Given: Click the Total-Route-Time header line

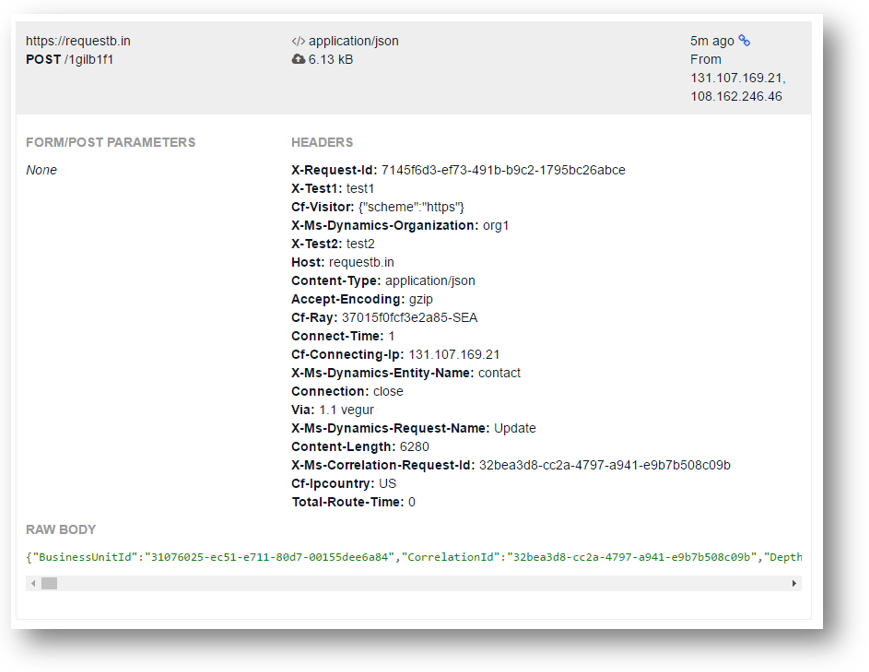Looking at the screenshot, I should pyautogui.click(x=353, y=502).
